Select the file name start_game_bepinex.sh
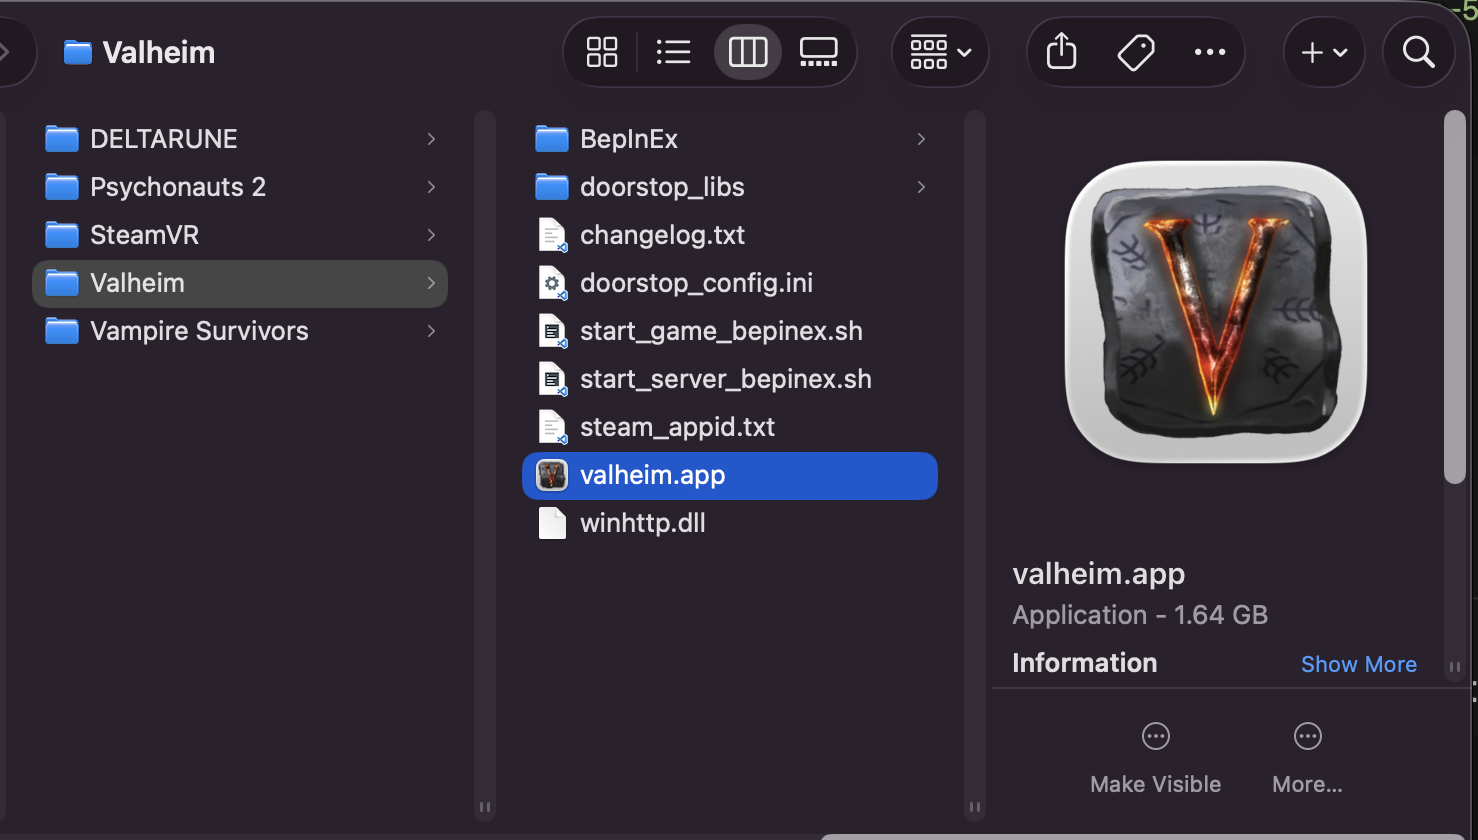 721,331
